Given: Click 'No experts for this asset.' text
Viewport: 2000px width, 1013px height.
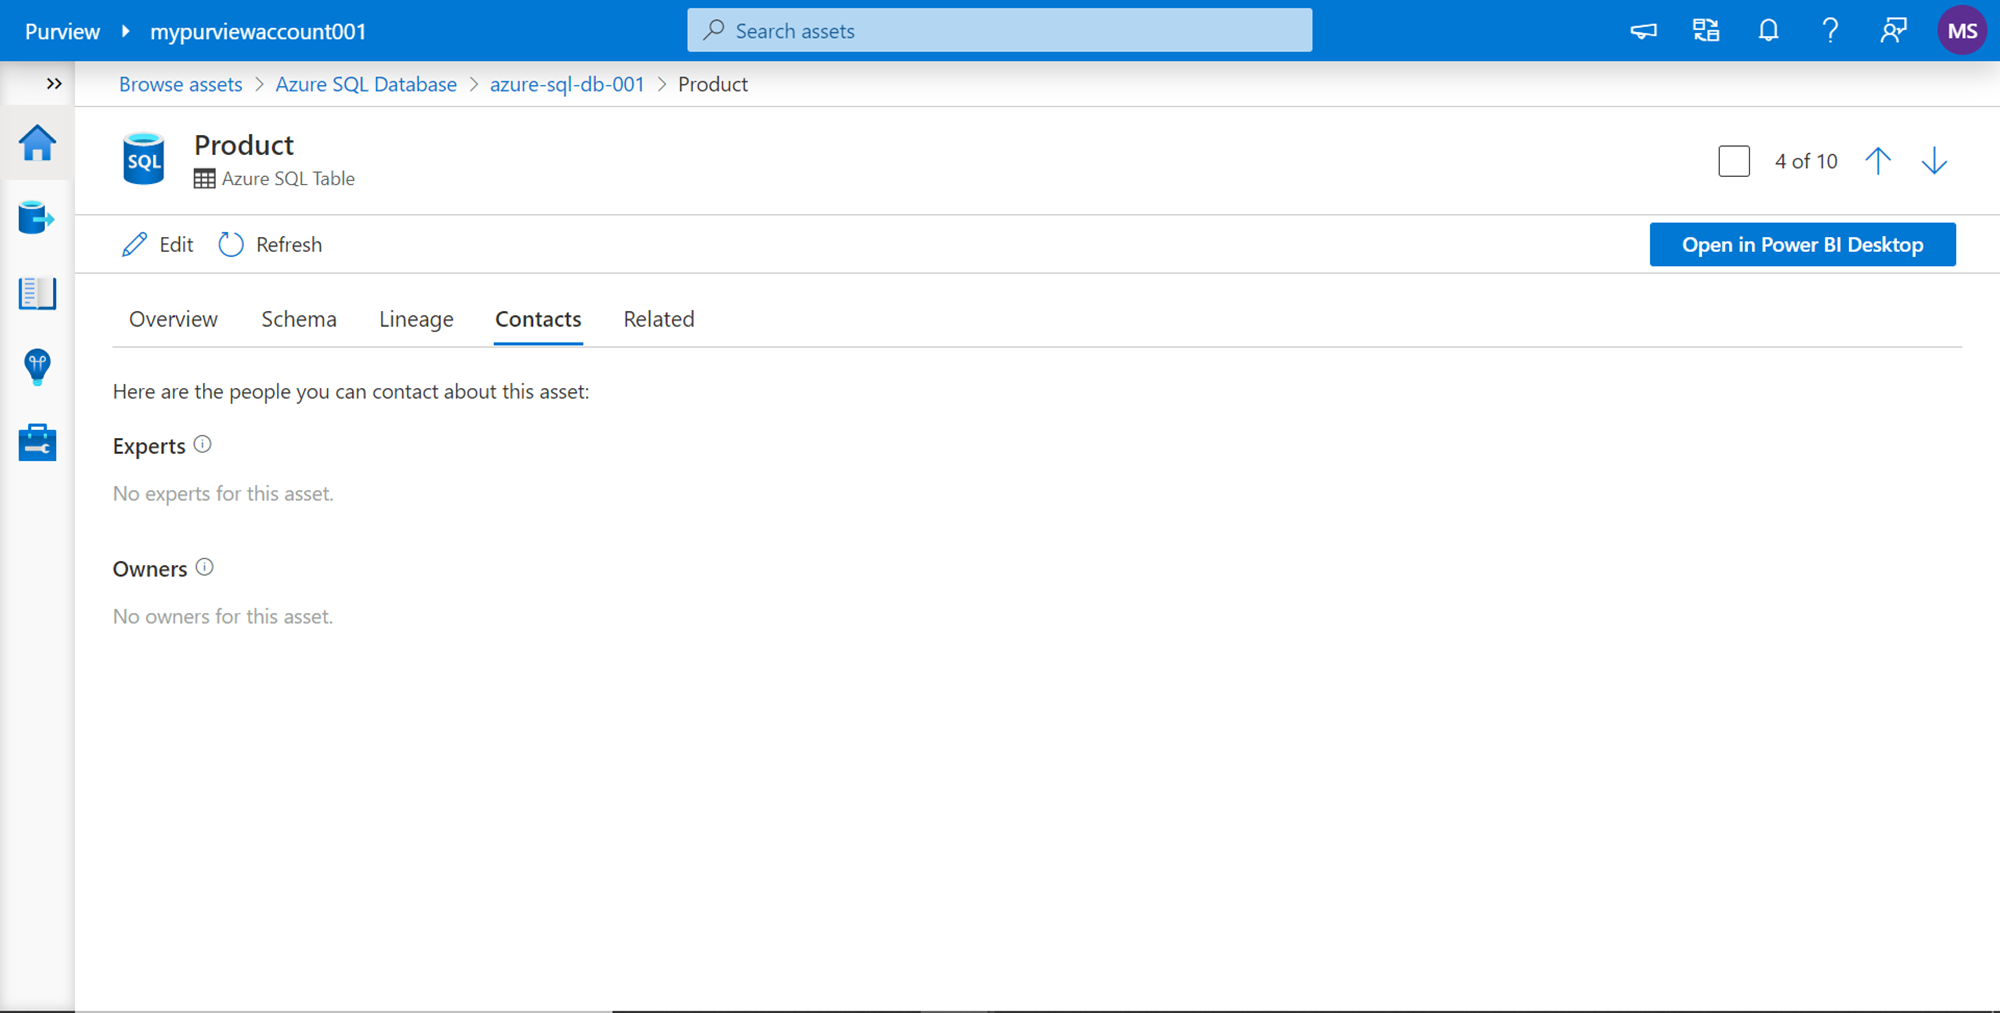Looking at the screenshot, I should point(223,494).
